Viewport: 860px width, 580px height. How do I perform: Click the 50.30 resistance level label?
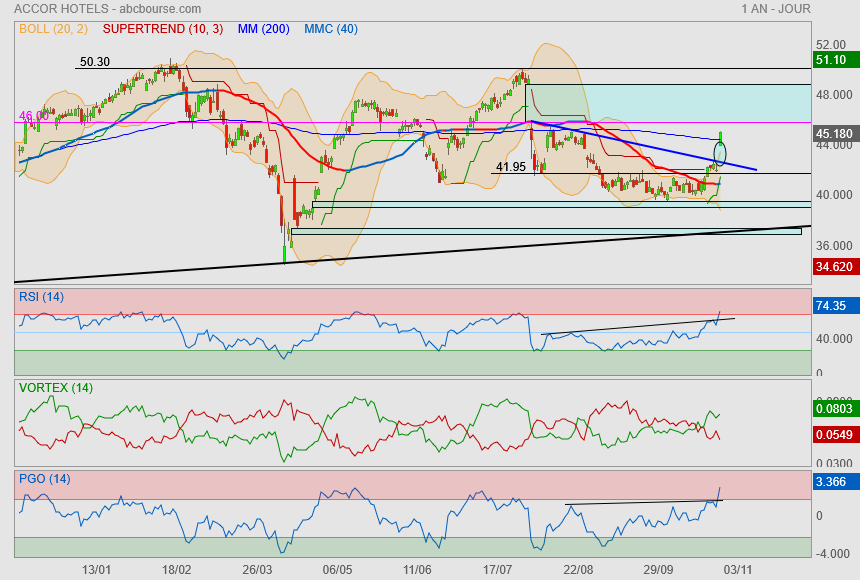pos(94,62)
